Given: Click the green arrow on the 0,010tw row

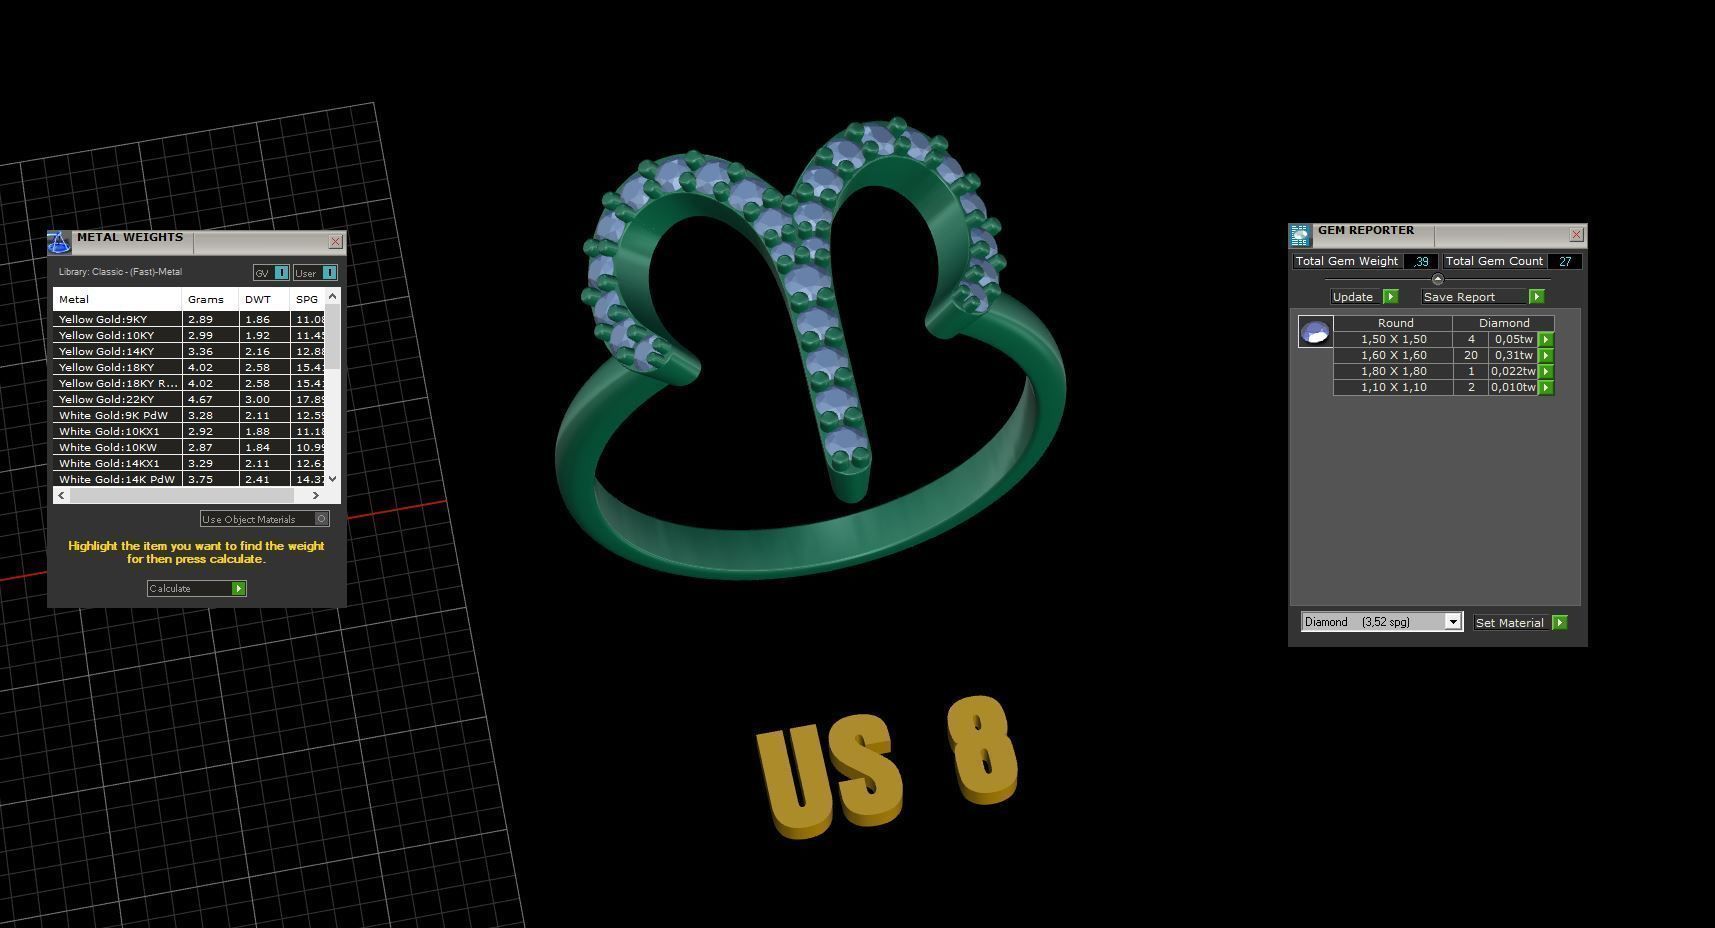Looking at the screenshot, I should pyautogui.click(x=1546, y=387).
